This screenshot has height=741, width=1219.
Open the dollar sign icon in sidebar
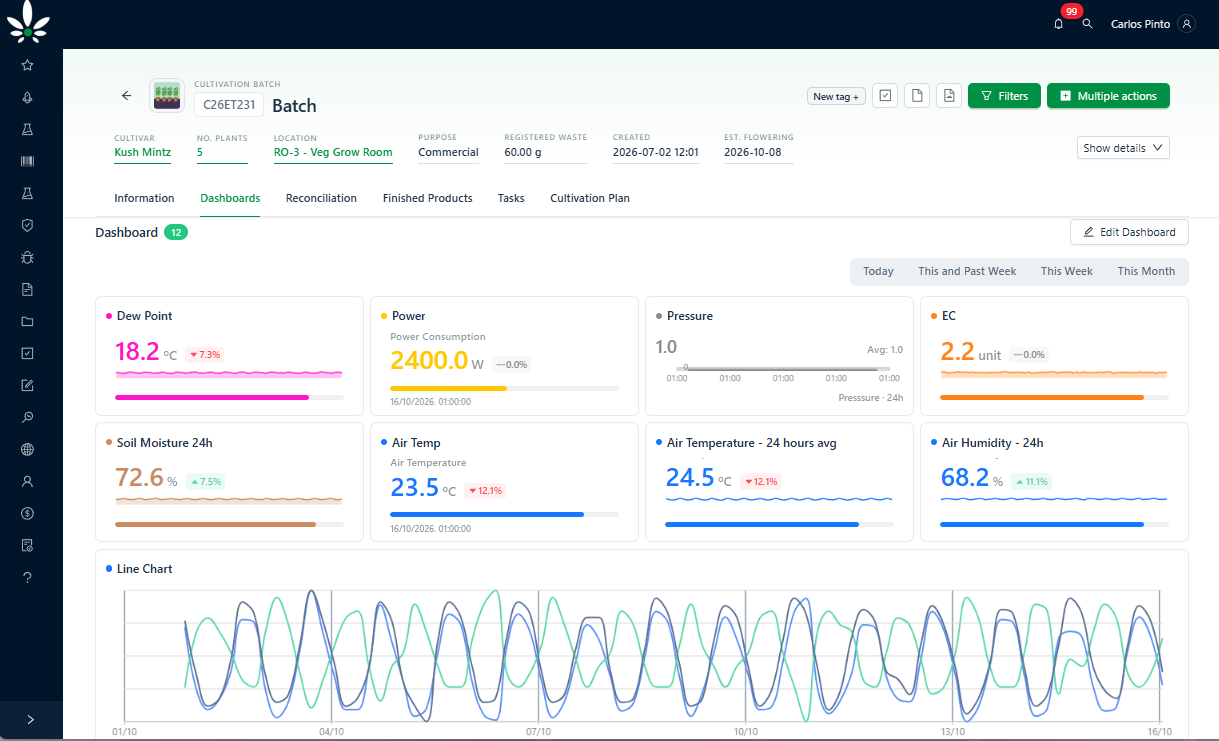click(x=27, y=513)
